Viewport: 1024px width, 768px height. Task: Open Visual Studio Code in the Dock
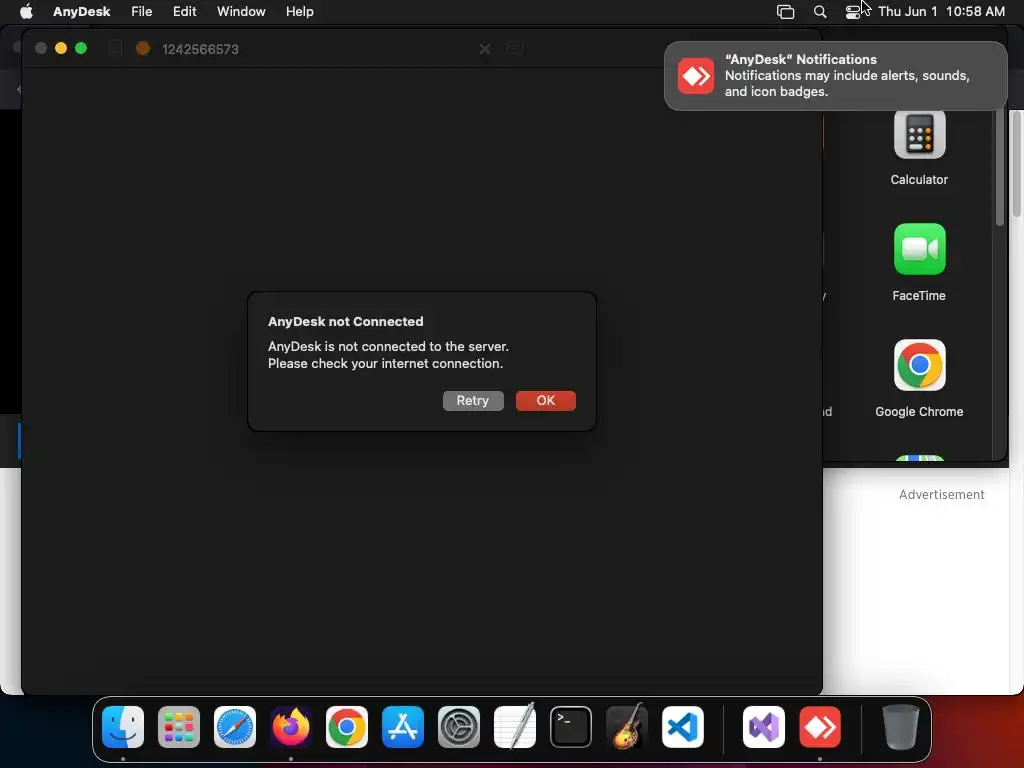pyautogui.click(x=683, y=727)
